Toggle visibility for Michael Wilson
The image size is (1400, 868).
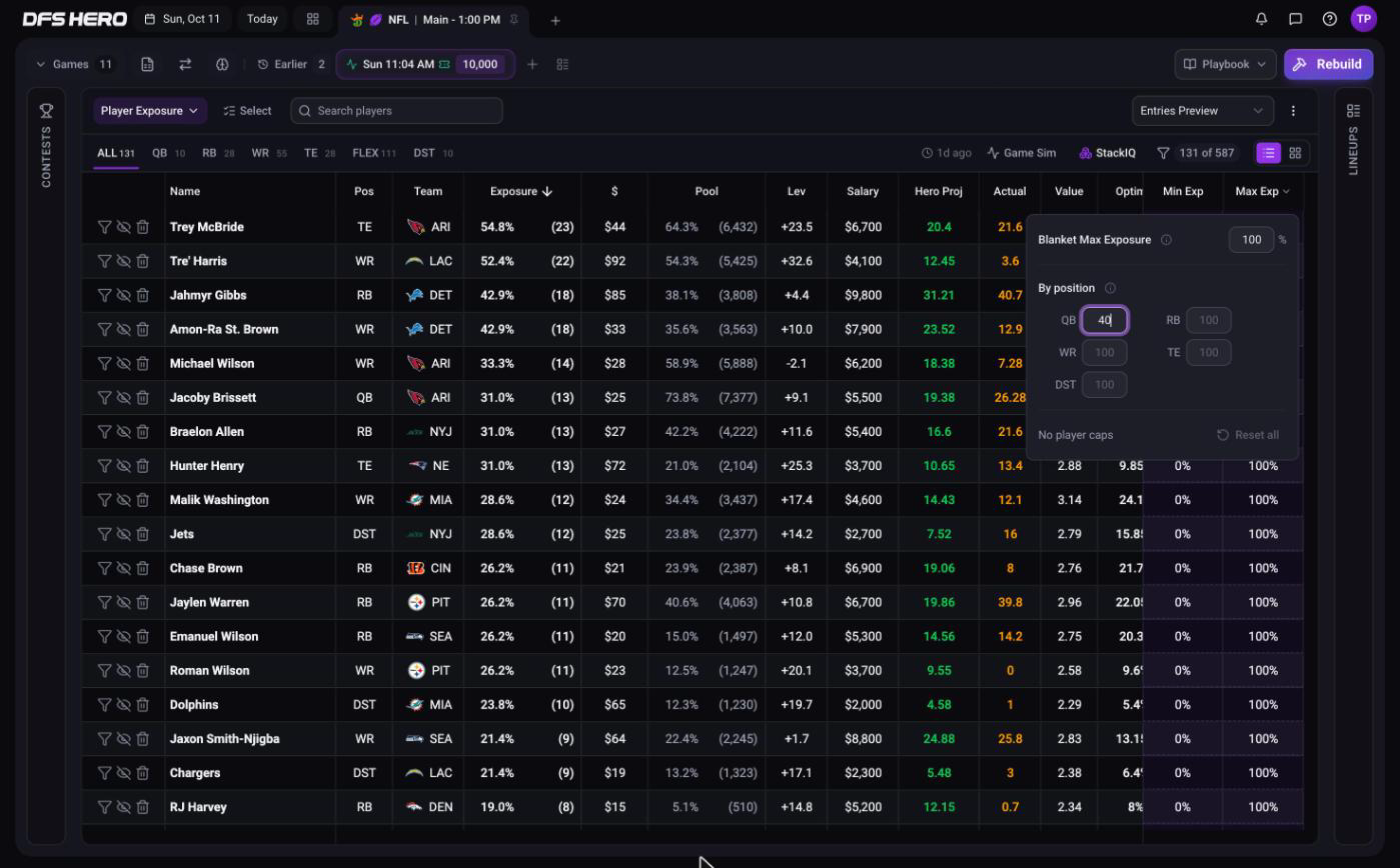(x=123, y=363)
